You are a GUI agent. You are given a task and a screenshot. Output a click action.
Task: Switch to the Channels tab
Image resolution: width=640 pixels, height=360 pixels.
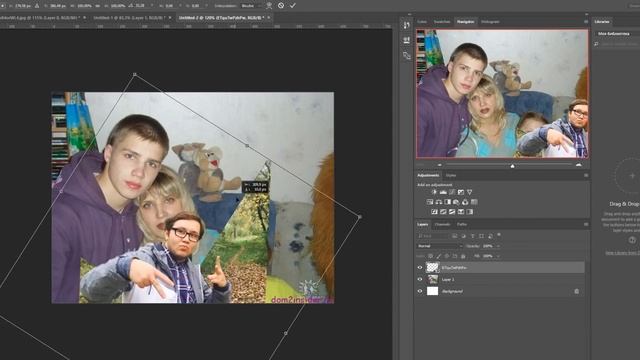click(442, 224)
